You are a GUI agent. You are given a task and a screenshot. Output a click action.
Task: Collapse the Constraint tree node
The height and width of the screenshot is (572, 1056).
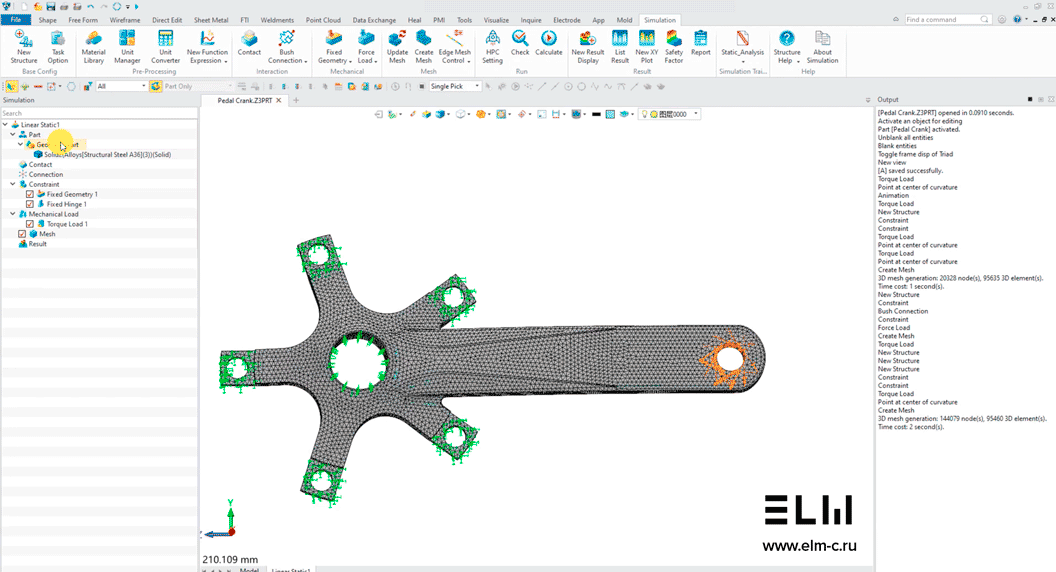[13, 184]
